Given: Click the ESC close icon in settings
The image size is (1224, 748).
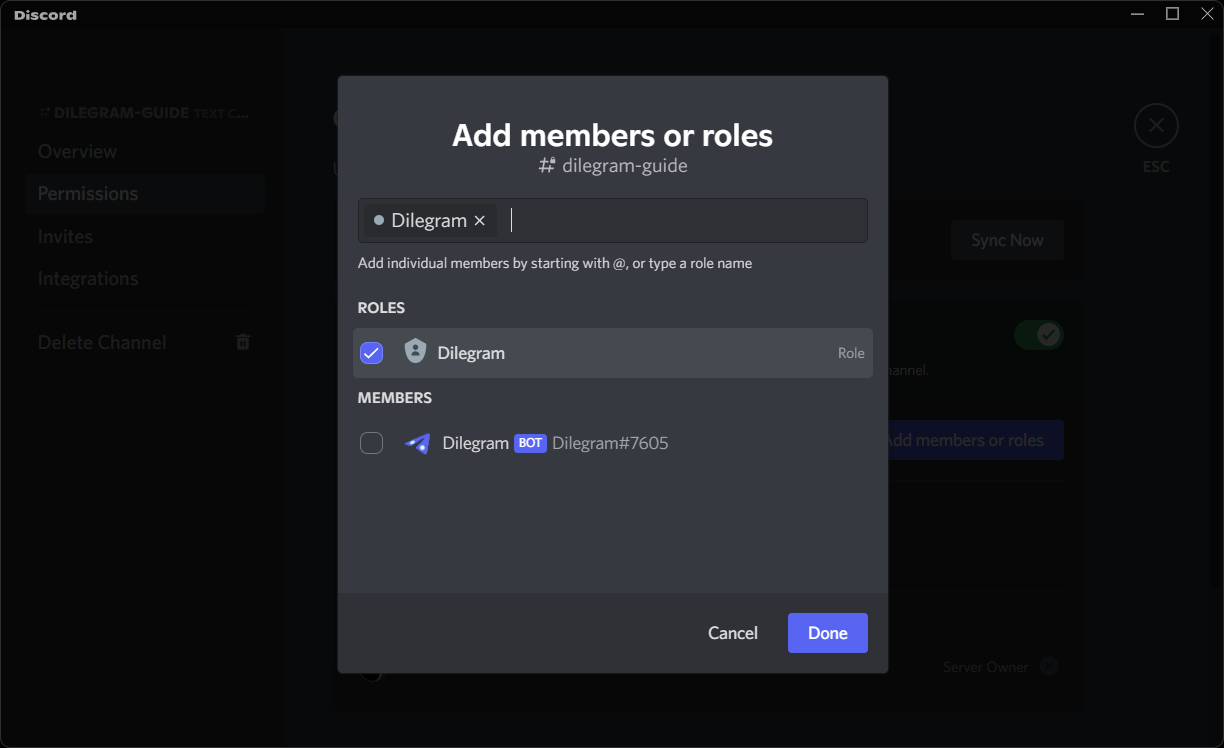Looking at the screenshot, I should (1156, 125).
